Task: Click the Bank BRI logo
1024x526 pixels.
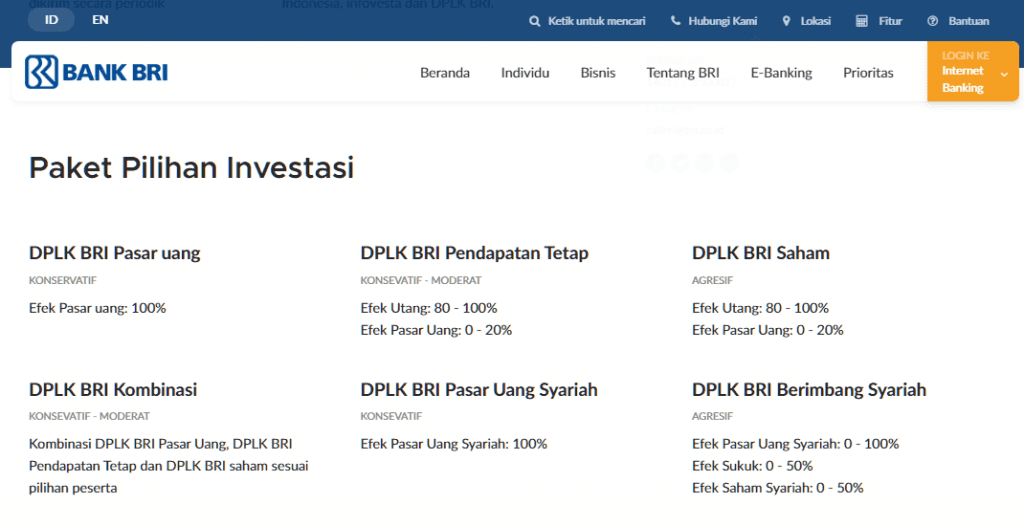Action: [x=96, y=72]
